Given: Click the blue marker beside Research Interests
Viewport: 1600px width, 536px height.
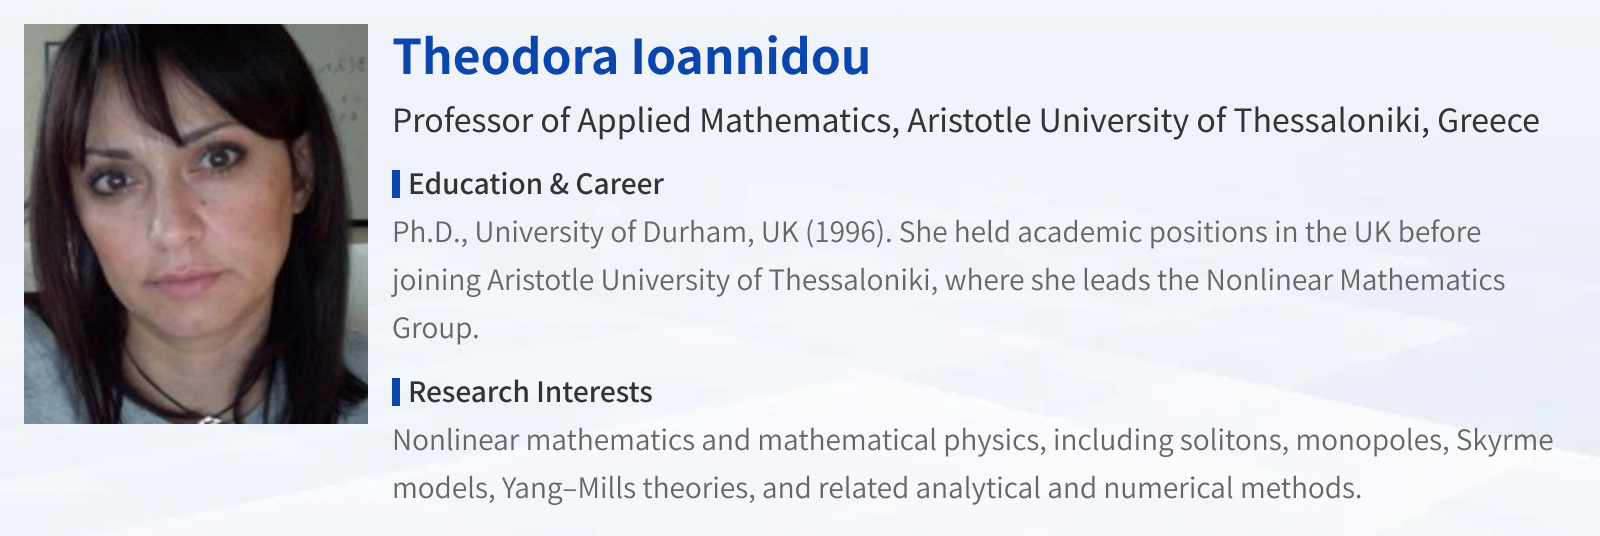Looking at the screenshot, I should pos(396,392).
